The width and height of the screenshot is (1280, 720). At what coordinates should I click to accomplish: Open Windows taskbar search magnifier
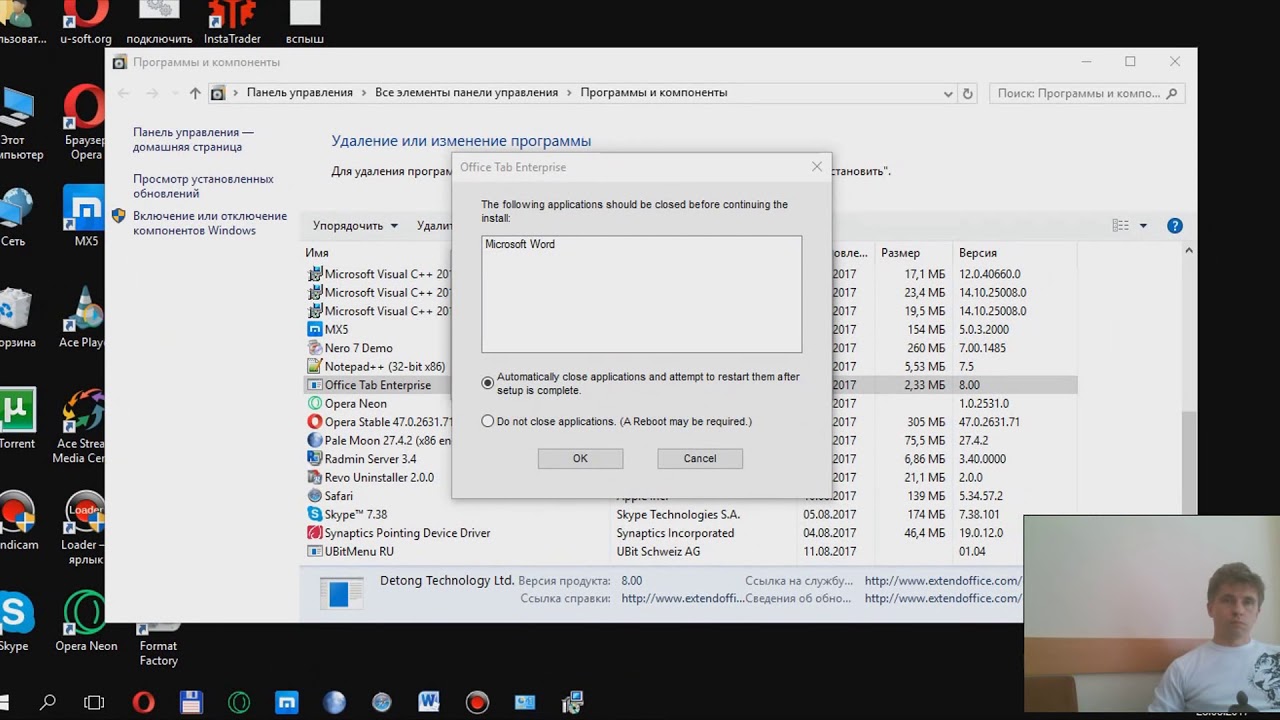click(47, 702)
